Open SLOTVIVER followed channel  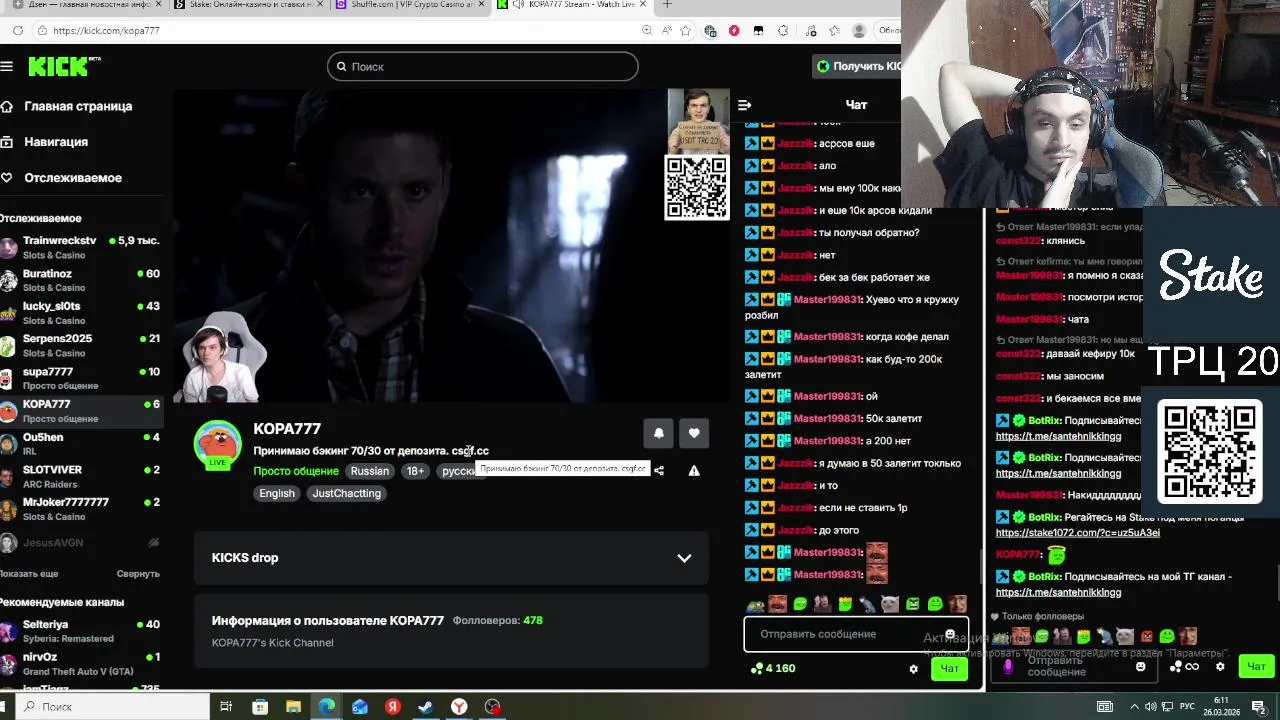click(80, 476)
